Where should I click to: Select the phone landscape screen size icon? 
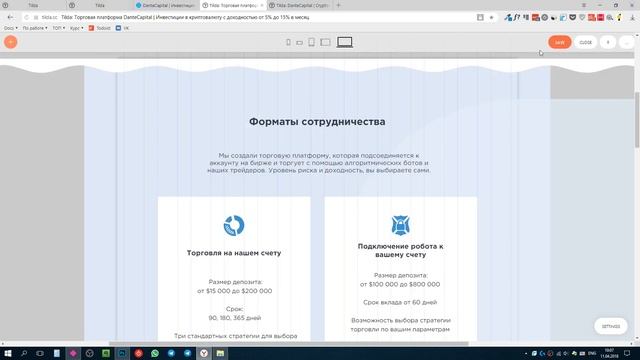(x=300, y=43)
